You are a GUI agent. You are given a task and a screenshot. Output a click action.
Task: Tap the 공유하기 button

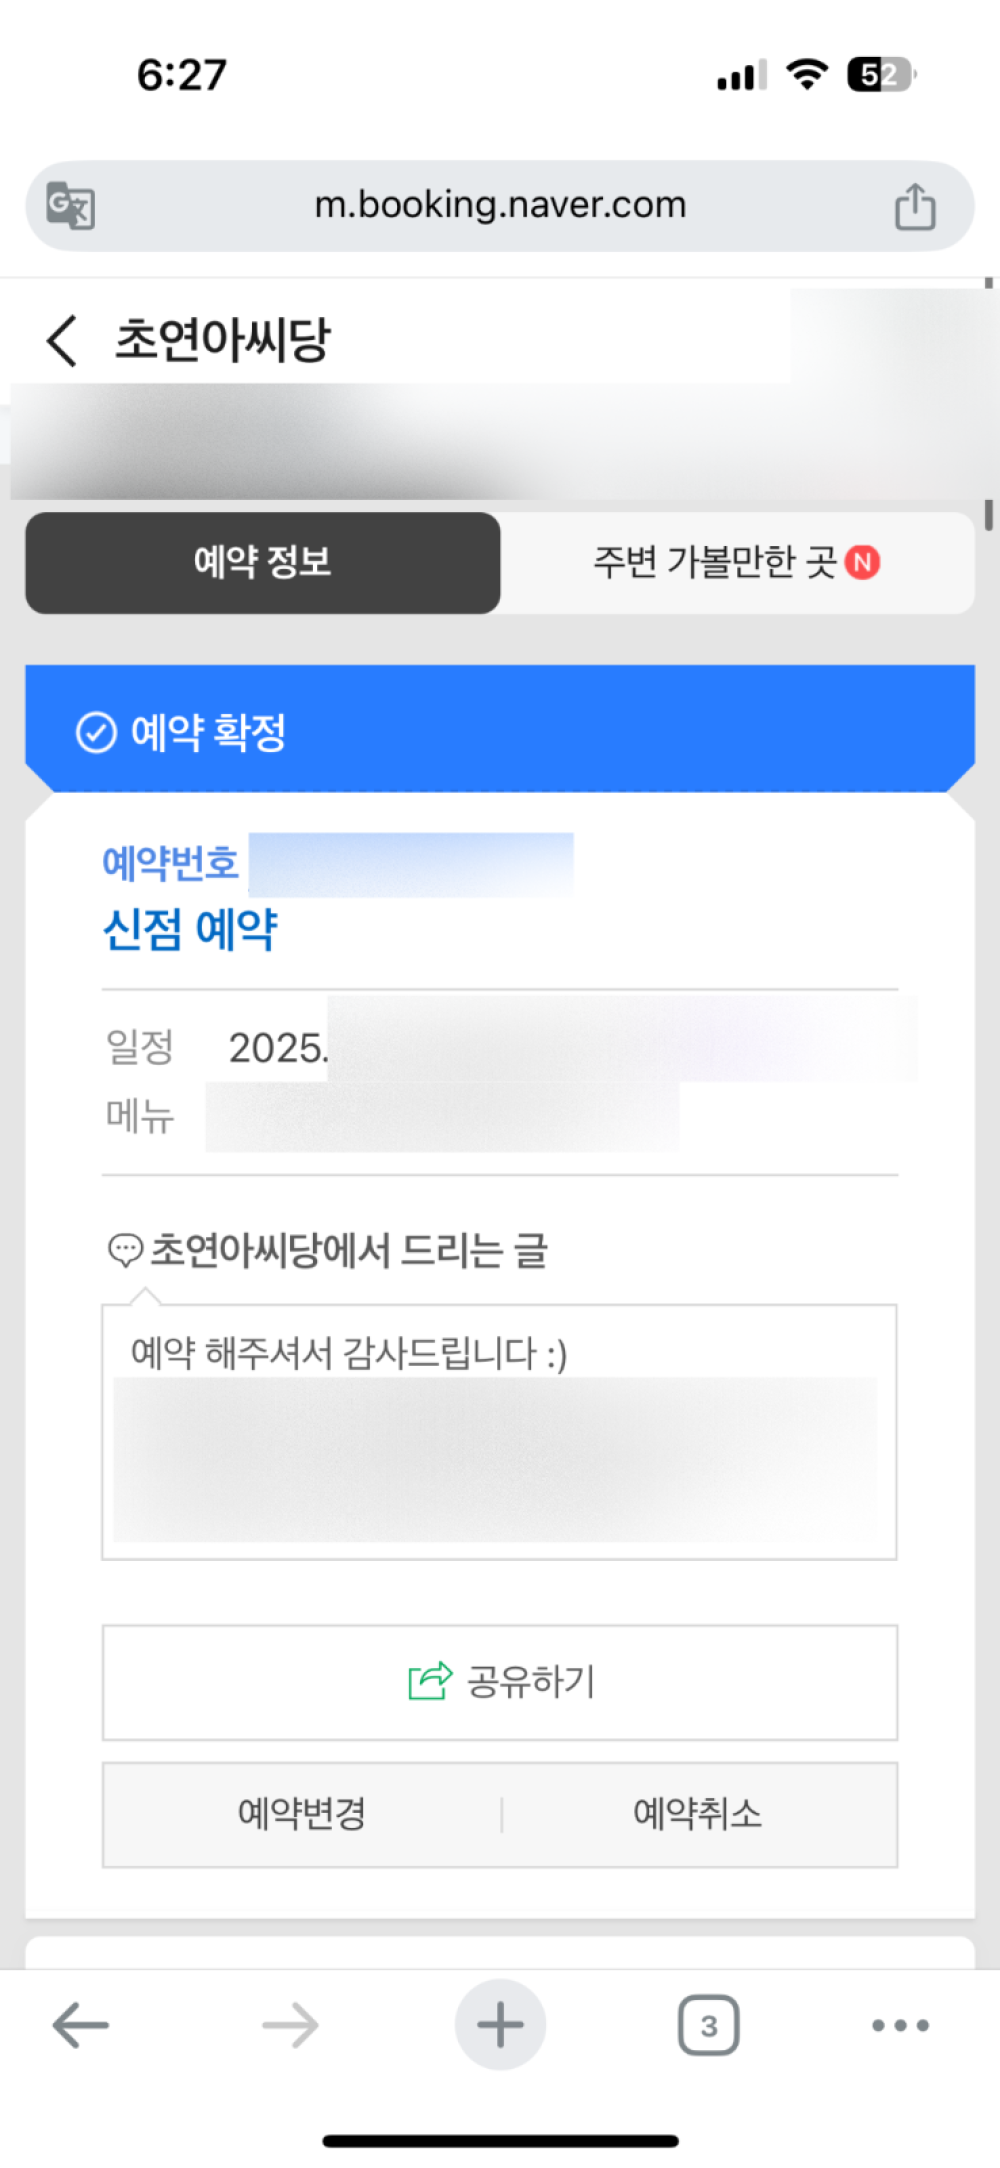pyautogui.click(x=500, y=1683)
